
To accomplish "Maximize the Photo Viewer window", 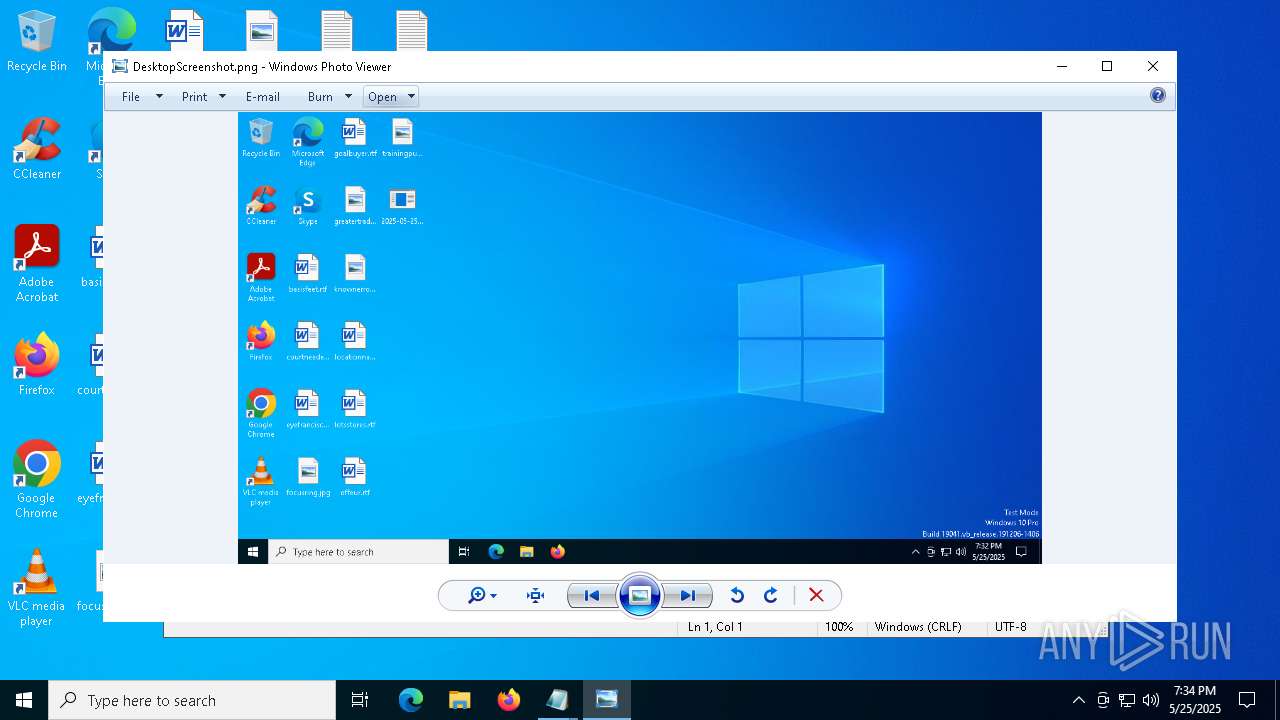I will (1107, 66).
